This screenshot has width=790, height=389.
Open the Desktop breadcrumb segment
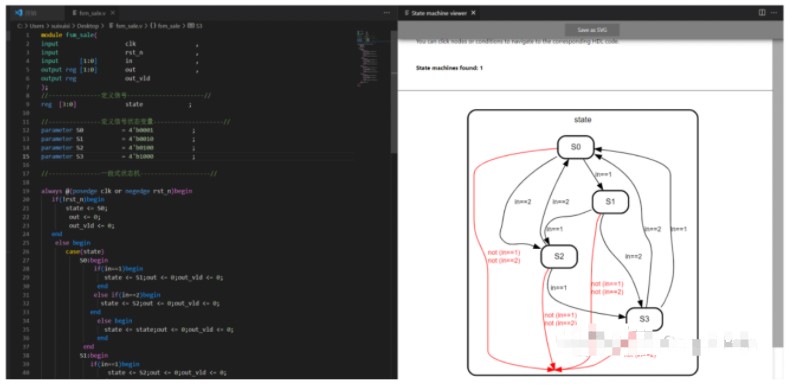[x=88, y=25]
